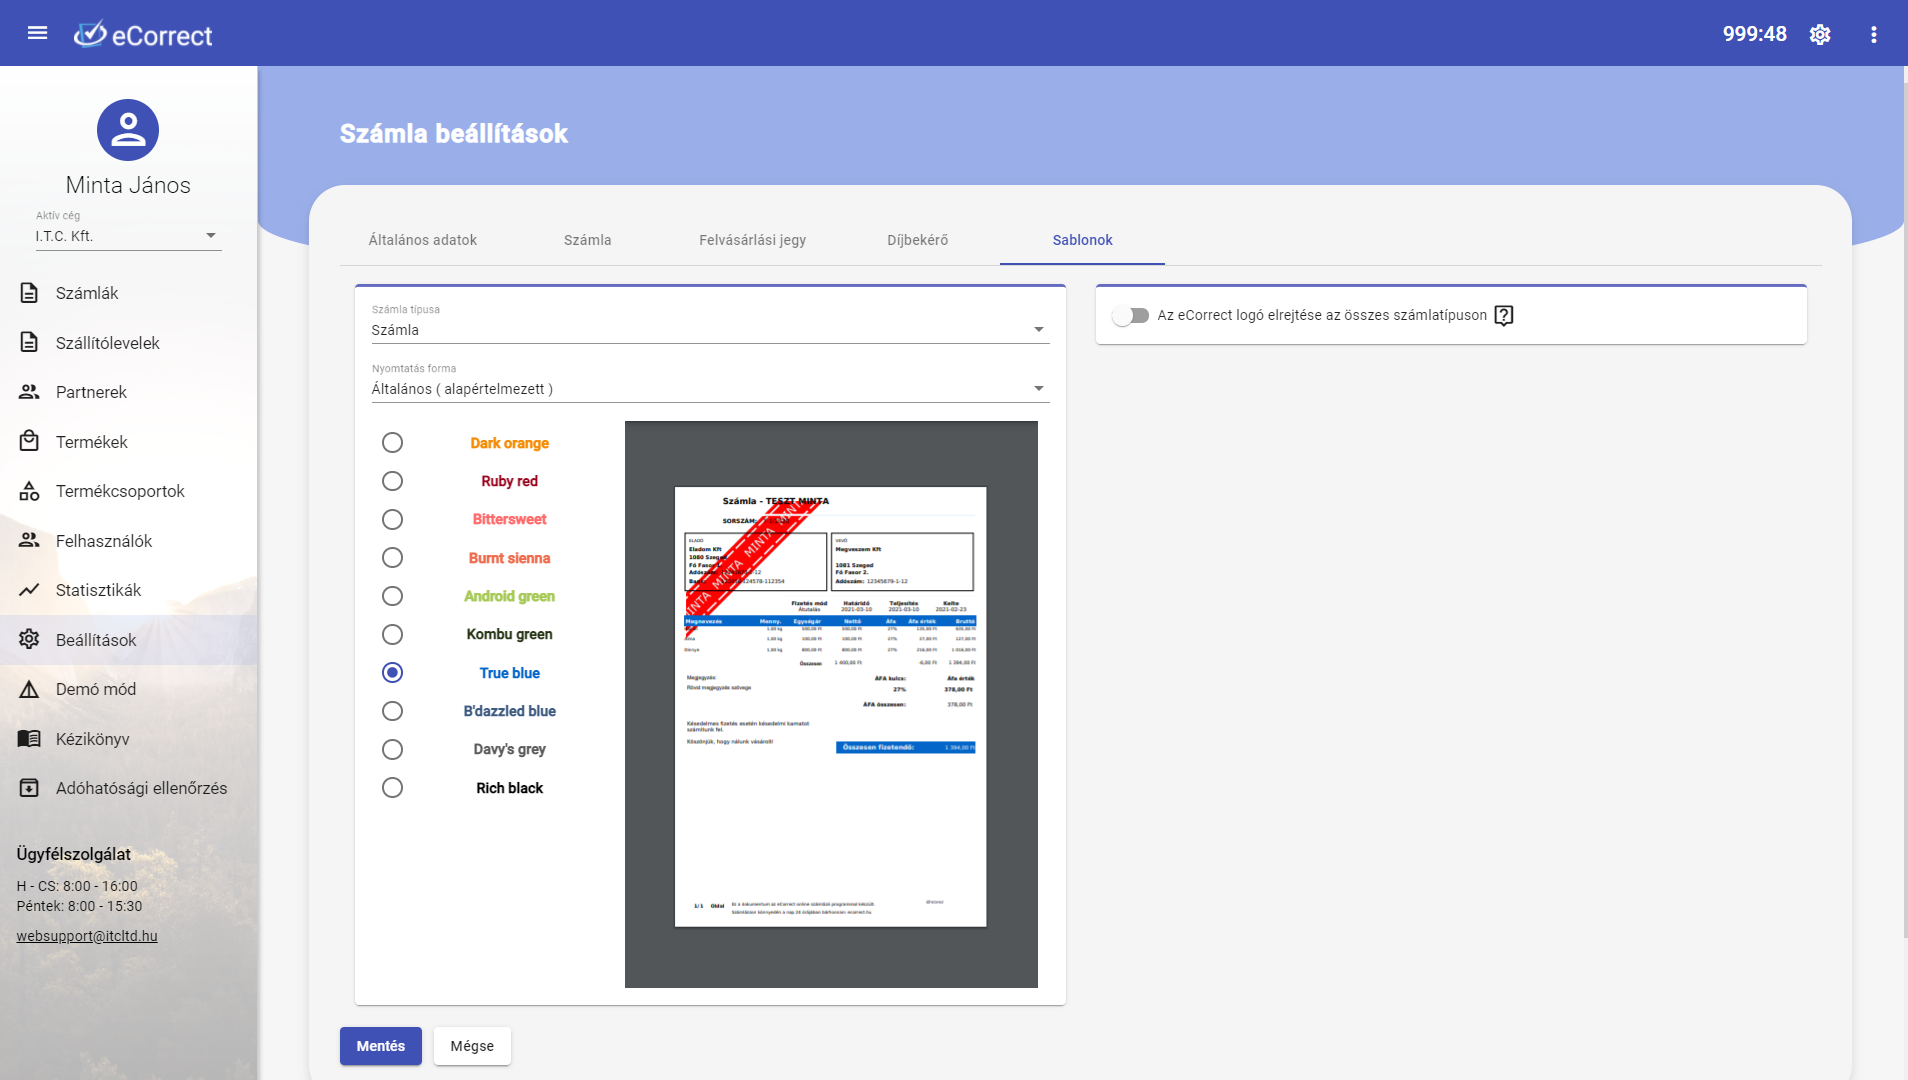Screen dimensions: 1908x1080
Task: Open the vertical three-dot more menu
Action: tap(1873, 34)
